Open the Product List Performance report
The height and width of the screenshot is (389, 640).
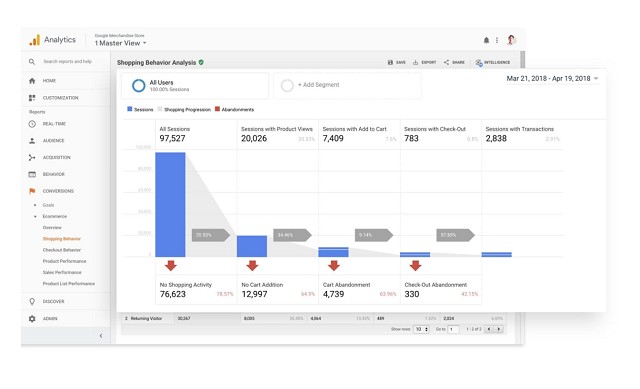coord(69,284)
